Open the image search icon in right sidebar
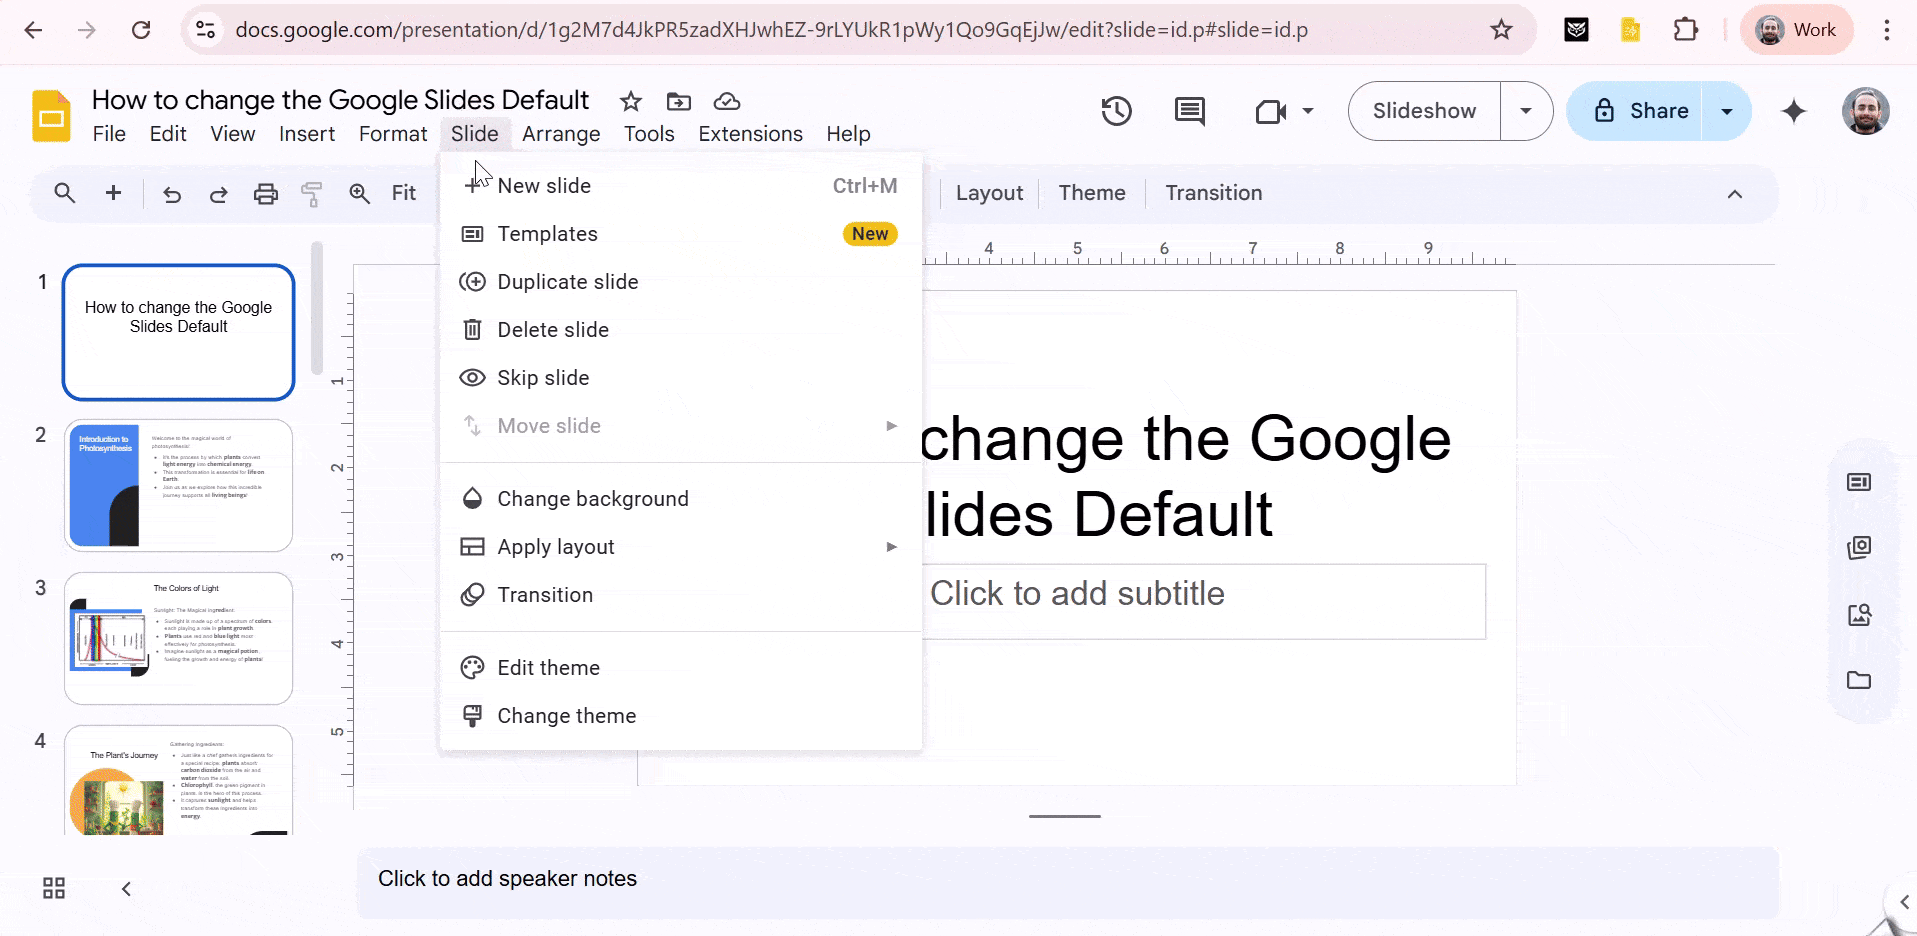 (x=1860, y=614)
